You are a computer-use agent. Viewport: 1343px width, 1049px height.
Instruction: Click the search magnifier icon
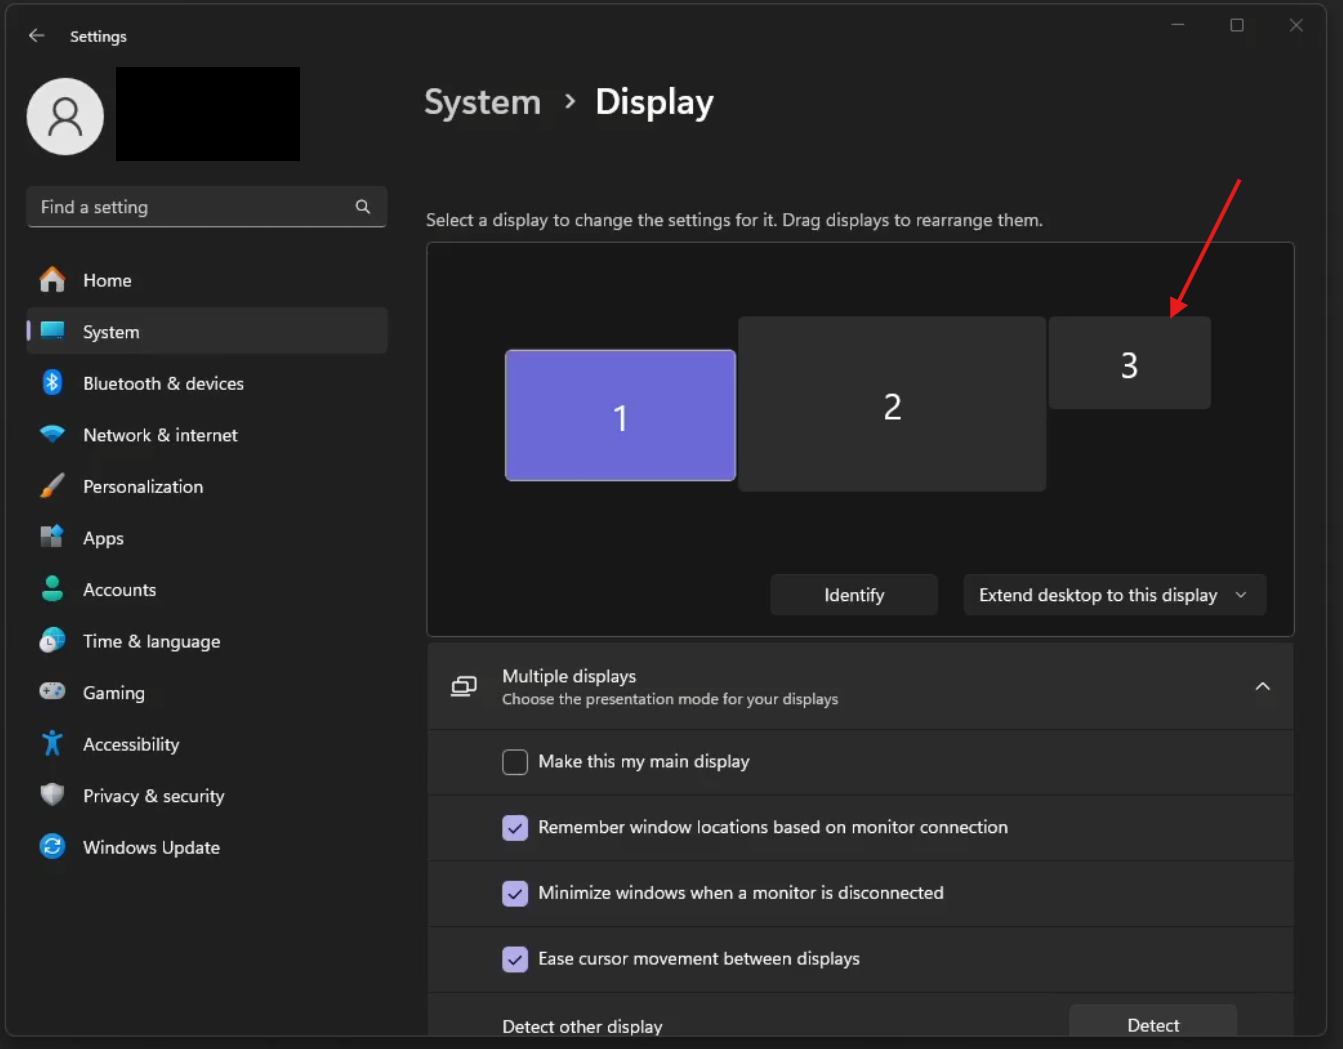pyautogui.click(x=363, y=207)
